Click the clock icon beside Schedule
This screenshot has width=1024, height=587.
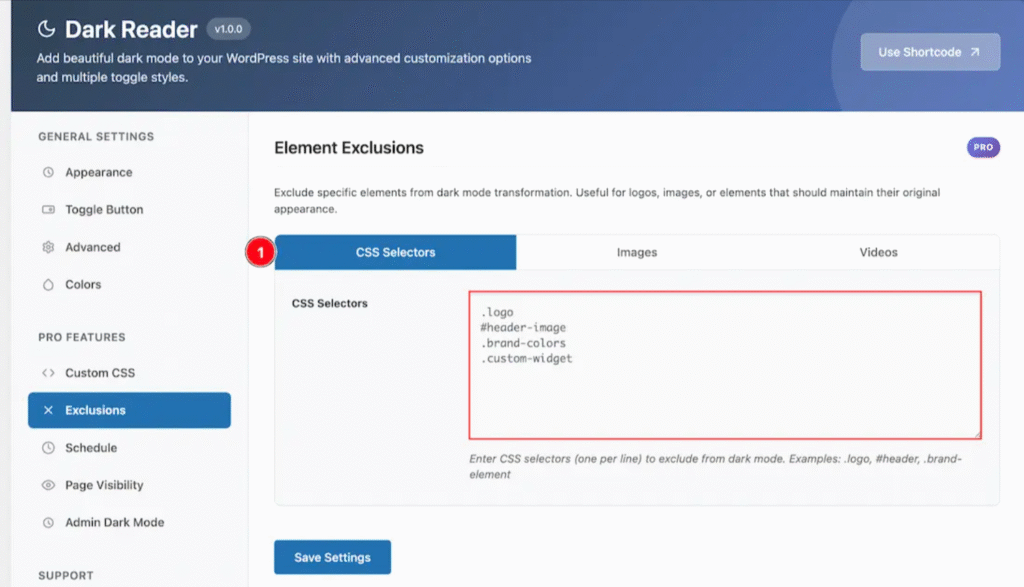pos(48,448)
